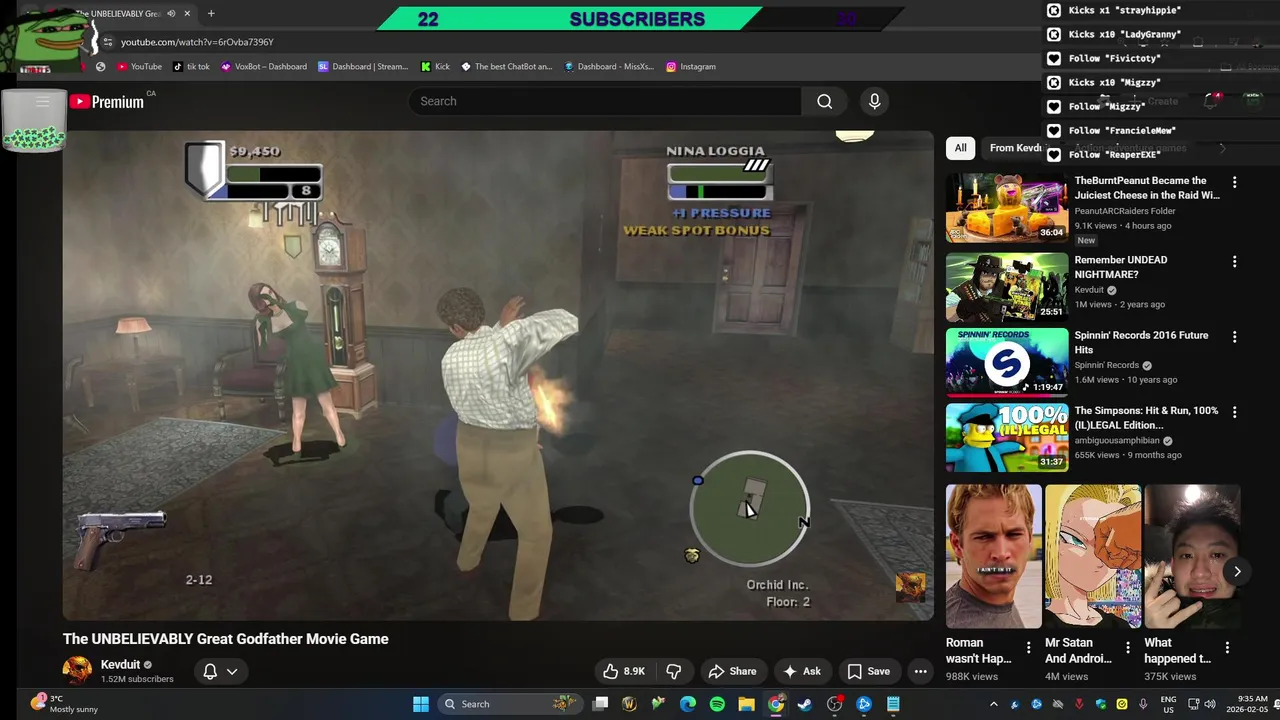Open TheBurntPeanut raid video thumbnail
Screen dimensions: 1280x720
click(1007, 208)
